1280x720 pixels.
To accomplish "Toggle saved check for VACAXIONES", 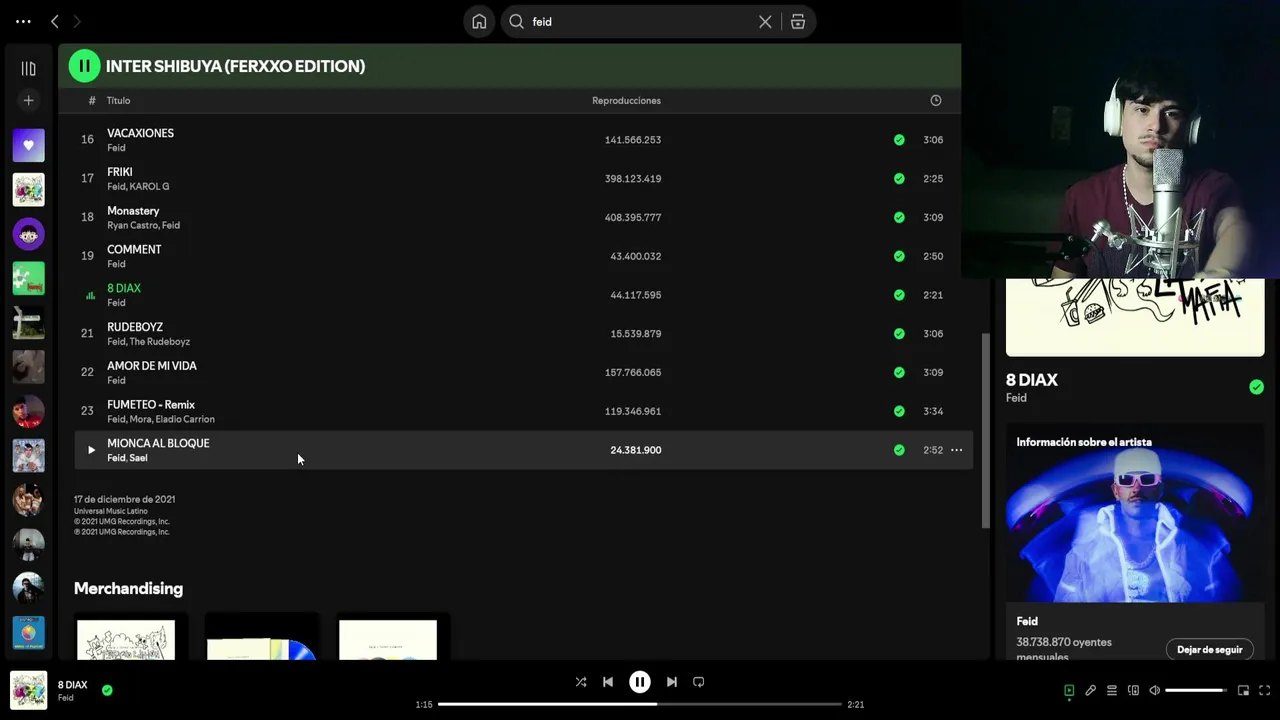I will coord(899,140).
